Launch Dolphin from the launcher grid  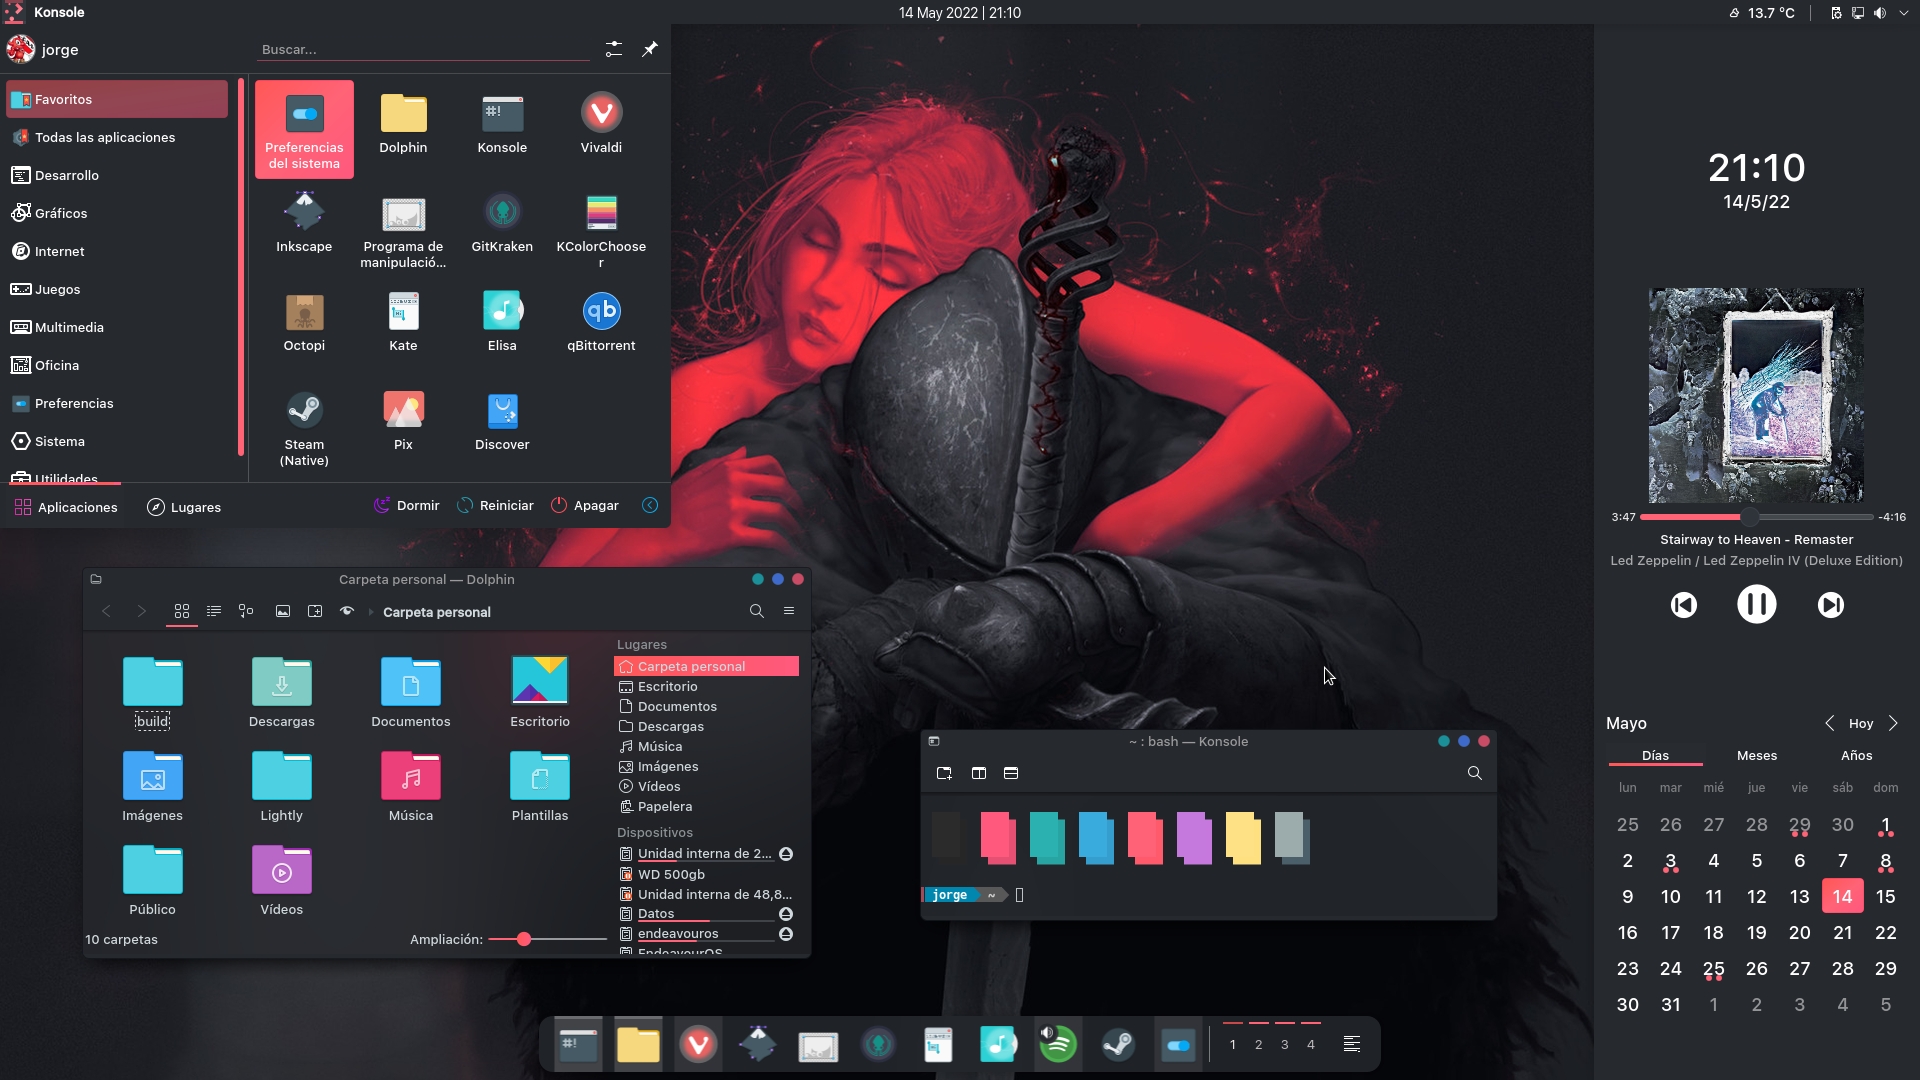coord(403,124)
